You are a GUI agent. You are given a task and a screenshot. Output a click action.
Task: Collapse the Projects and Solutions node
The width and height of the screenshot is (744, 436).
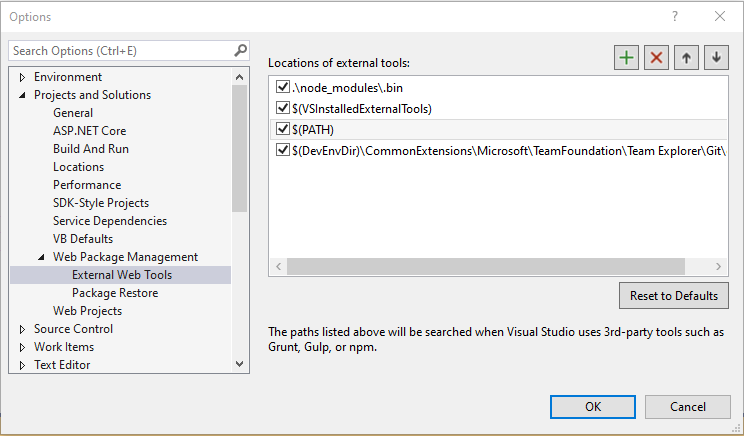(22, 95)
